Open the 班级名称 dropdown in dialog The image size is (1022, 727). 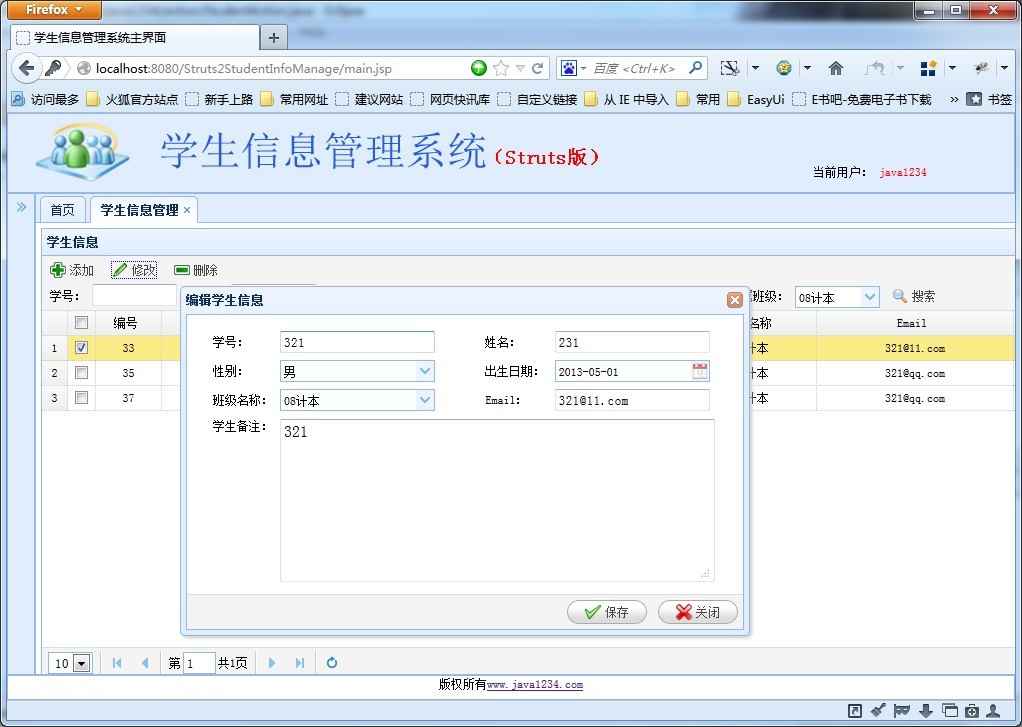pyautogui.click(x=425, y=400)
